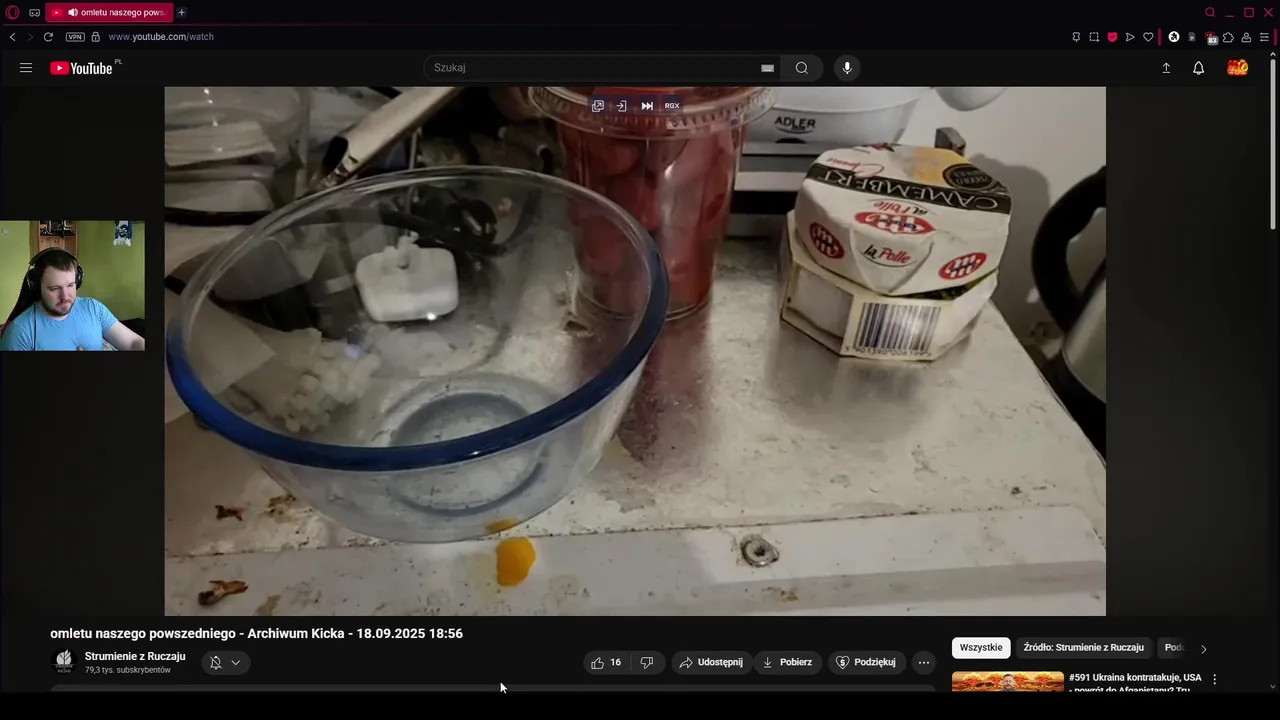This screenshot has height=720, width=1280.
Task: Open the GX Corner gamepad icon
Action: point(35,13)
